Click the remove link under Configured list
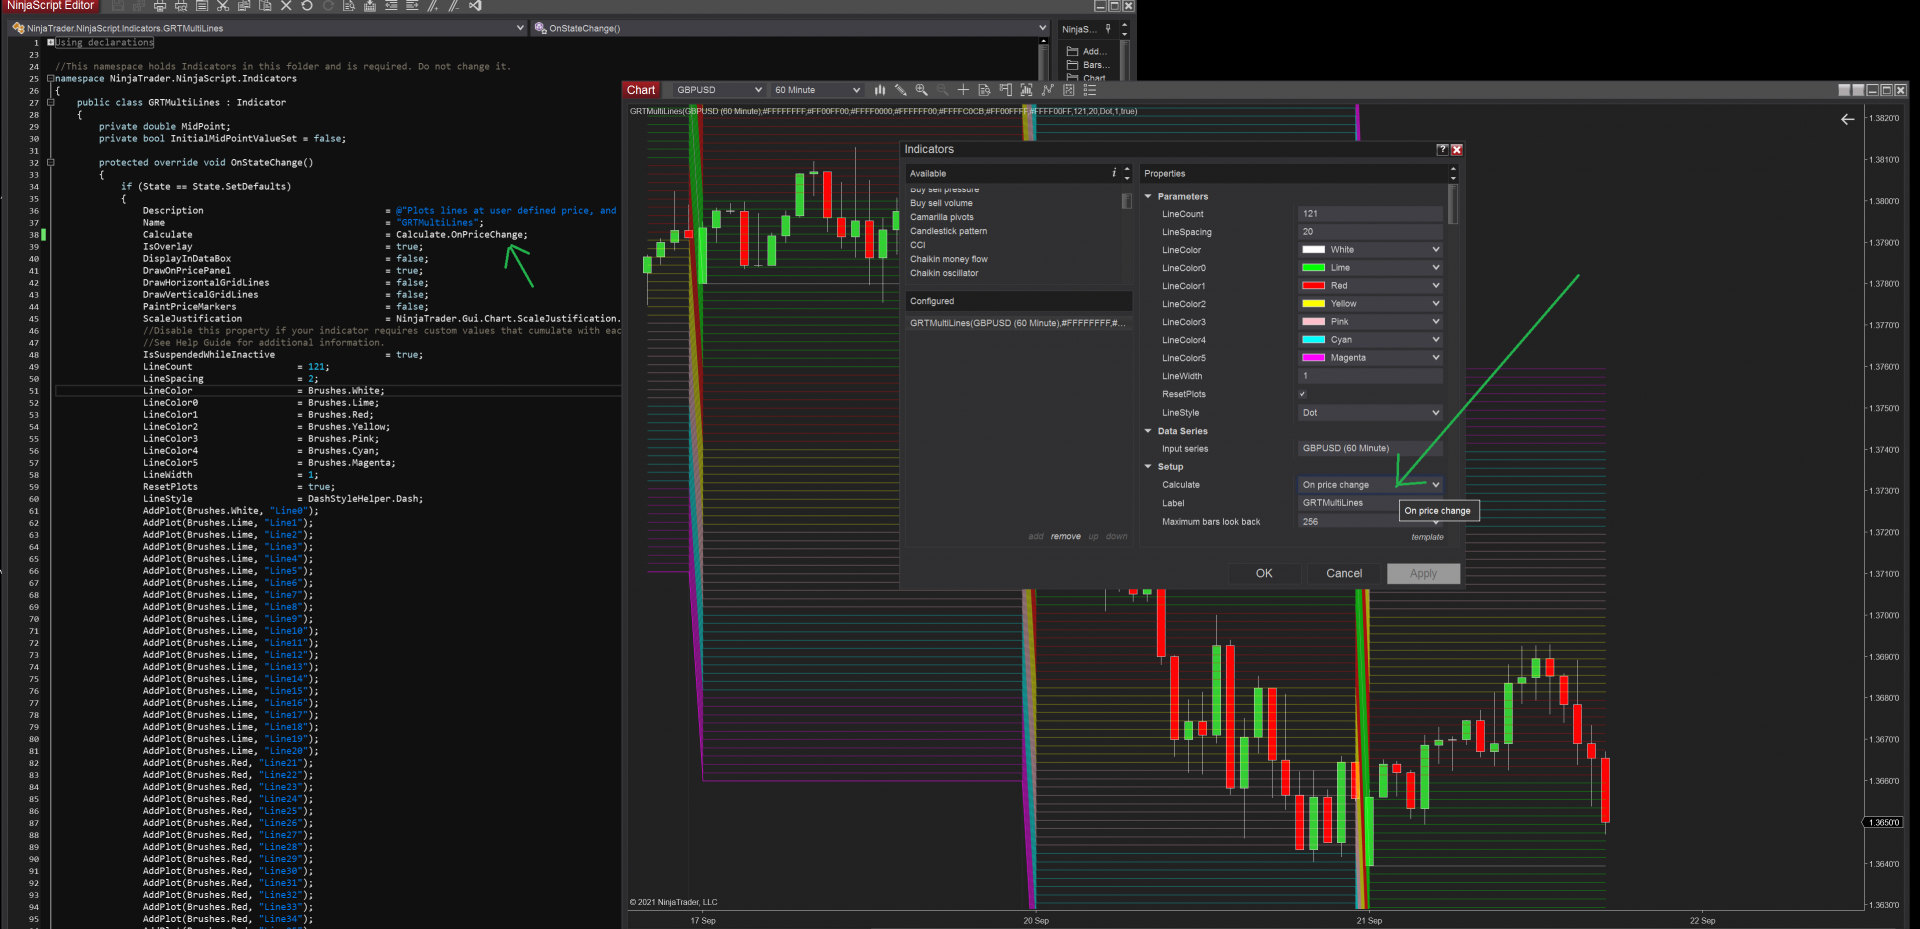The height and width of the screenshot is (929, 1920). click(x=1066, y=537)
